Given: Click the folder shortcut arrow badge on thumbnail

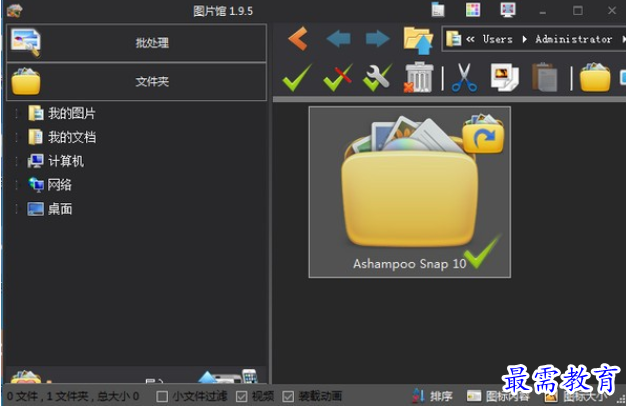Looking at the screenshot, I should click(483, 133).
